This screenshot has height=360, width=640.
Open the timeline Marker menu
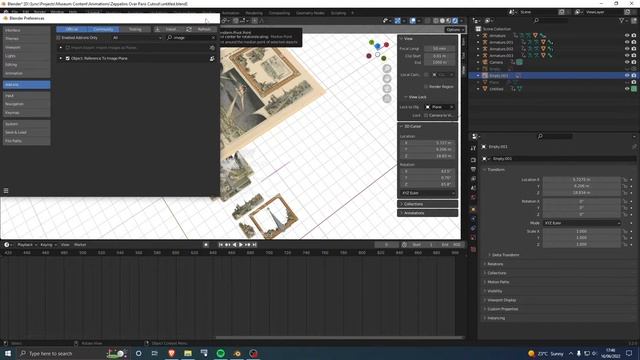tap(80, 244)
